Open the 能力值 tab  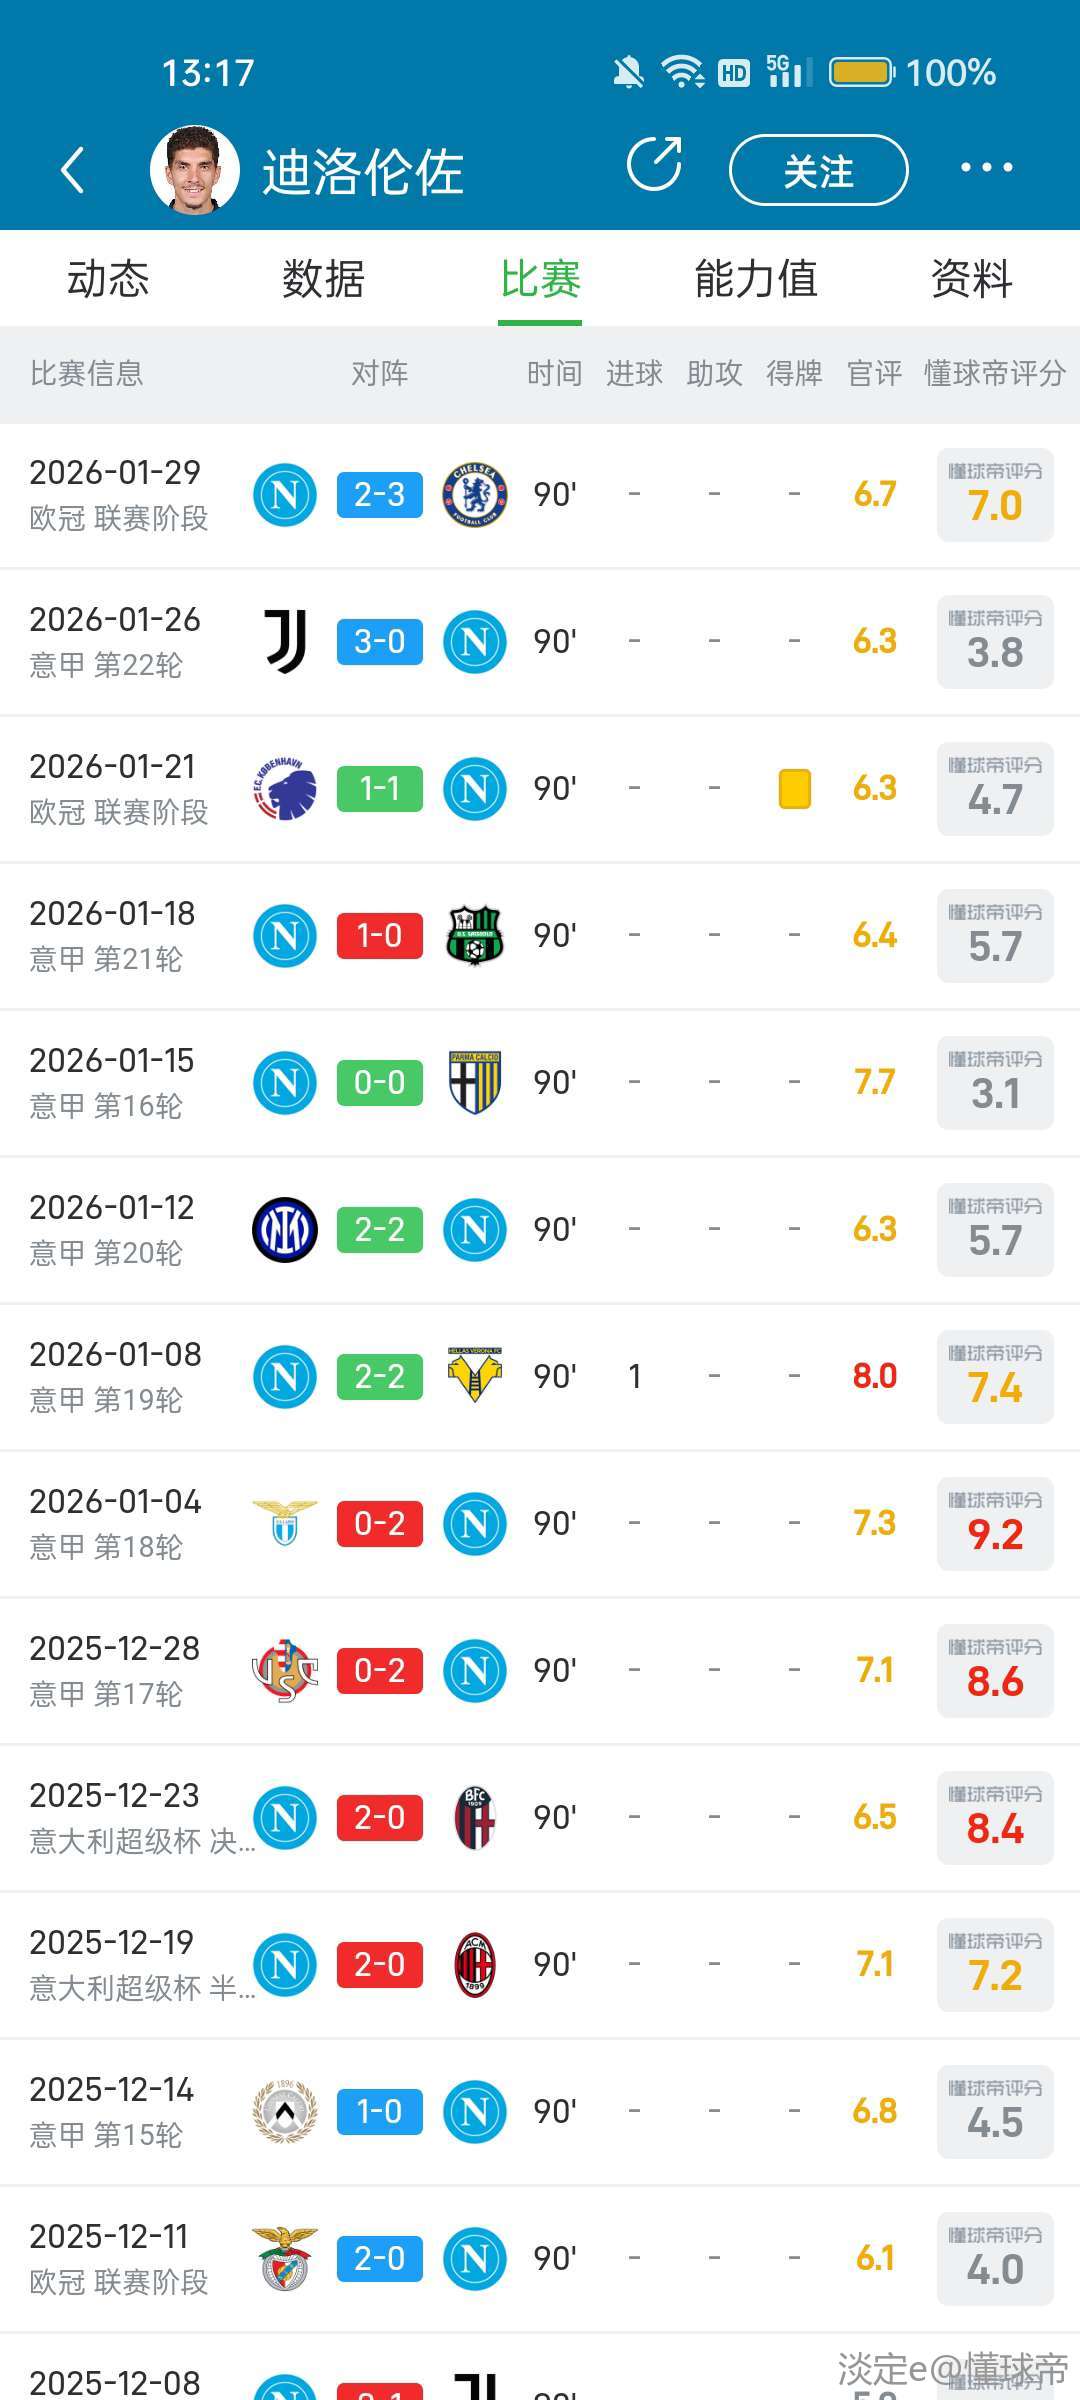point(756,279)
